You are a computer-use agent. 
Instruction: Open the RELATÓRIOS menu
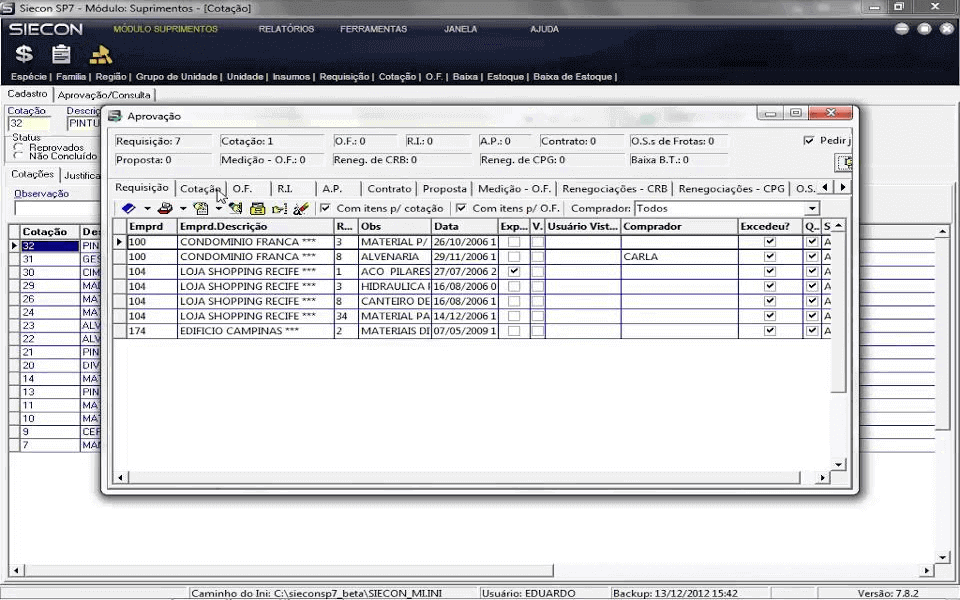coord(286,29)
